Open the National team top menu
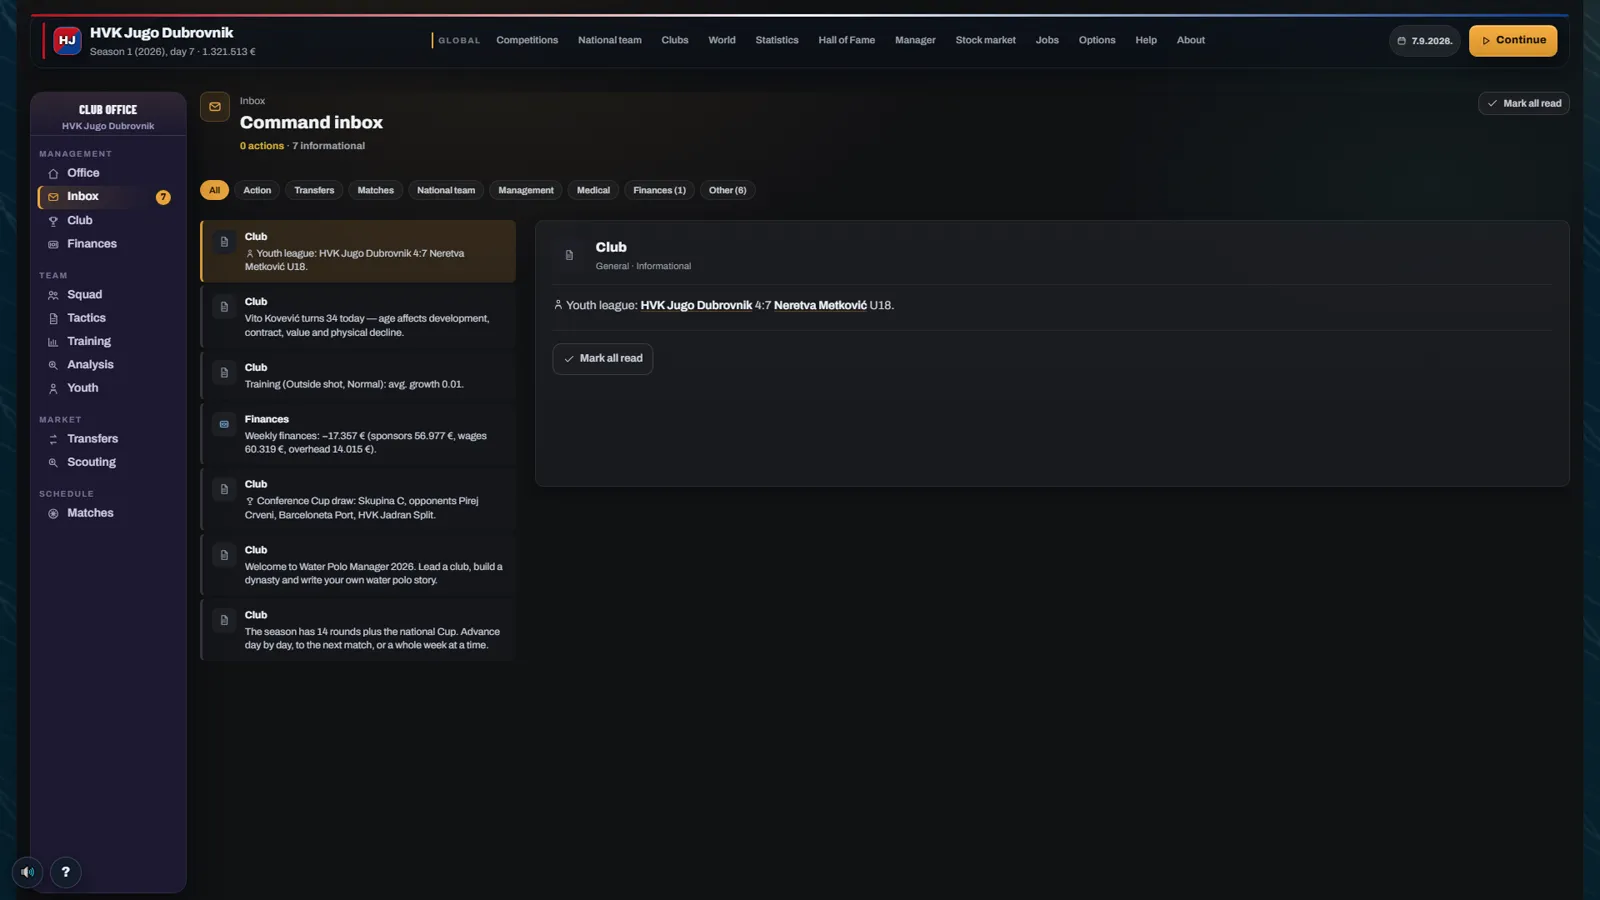Screen dimensions: 1600x900 pos(610,41)
